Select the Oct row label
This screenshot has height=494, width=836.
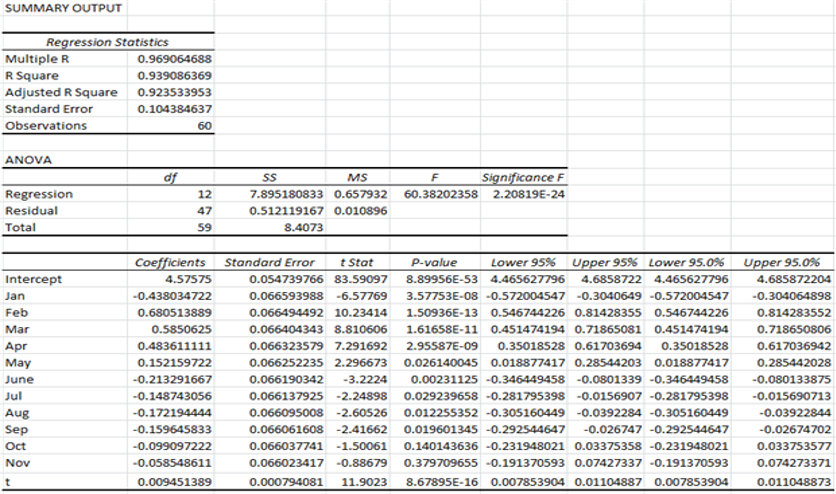[x=15, y=446]
